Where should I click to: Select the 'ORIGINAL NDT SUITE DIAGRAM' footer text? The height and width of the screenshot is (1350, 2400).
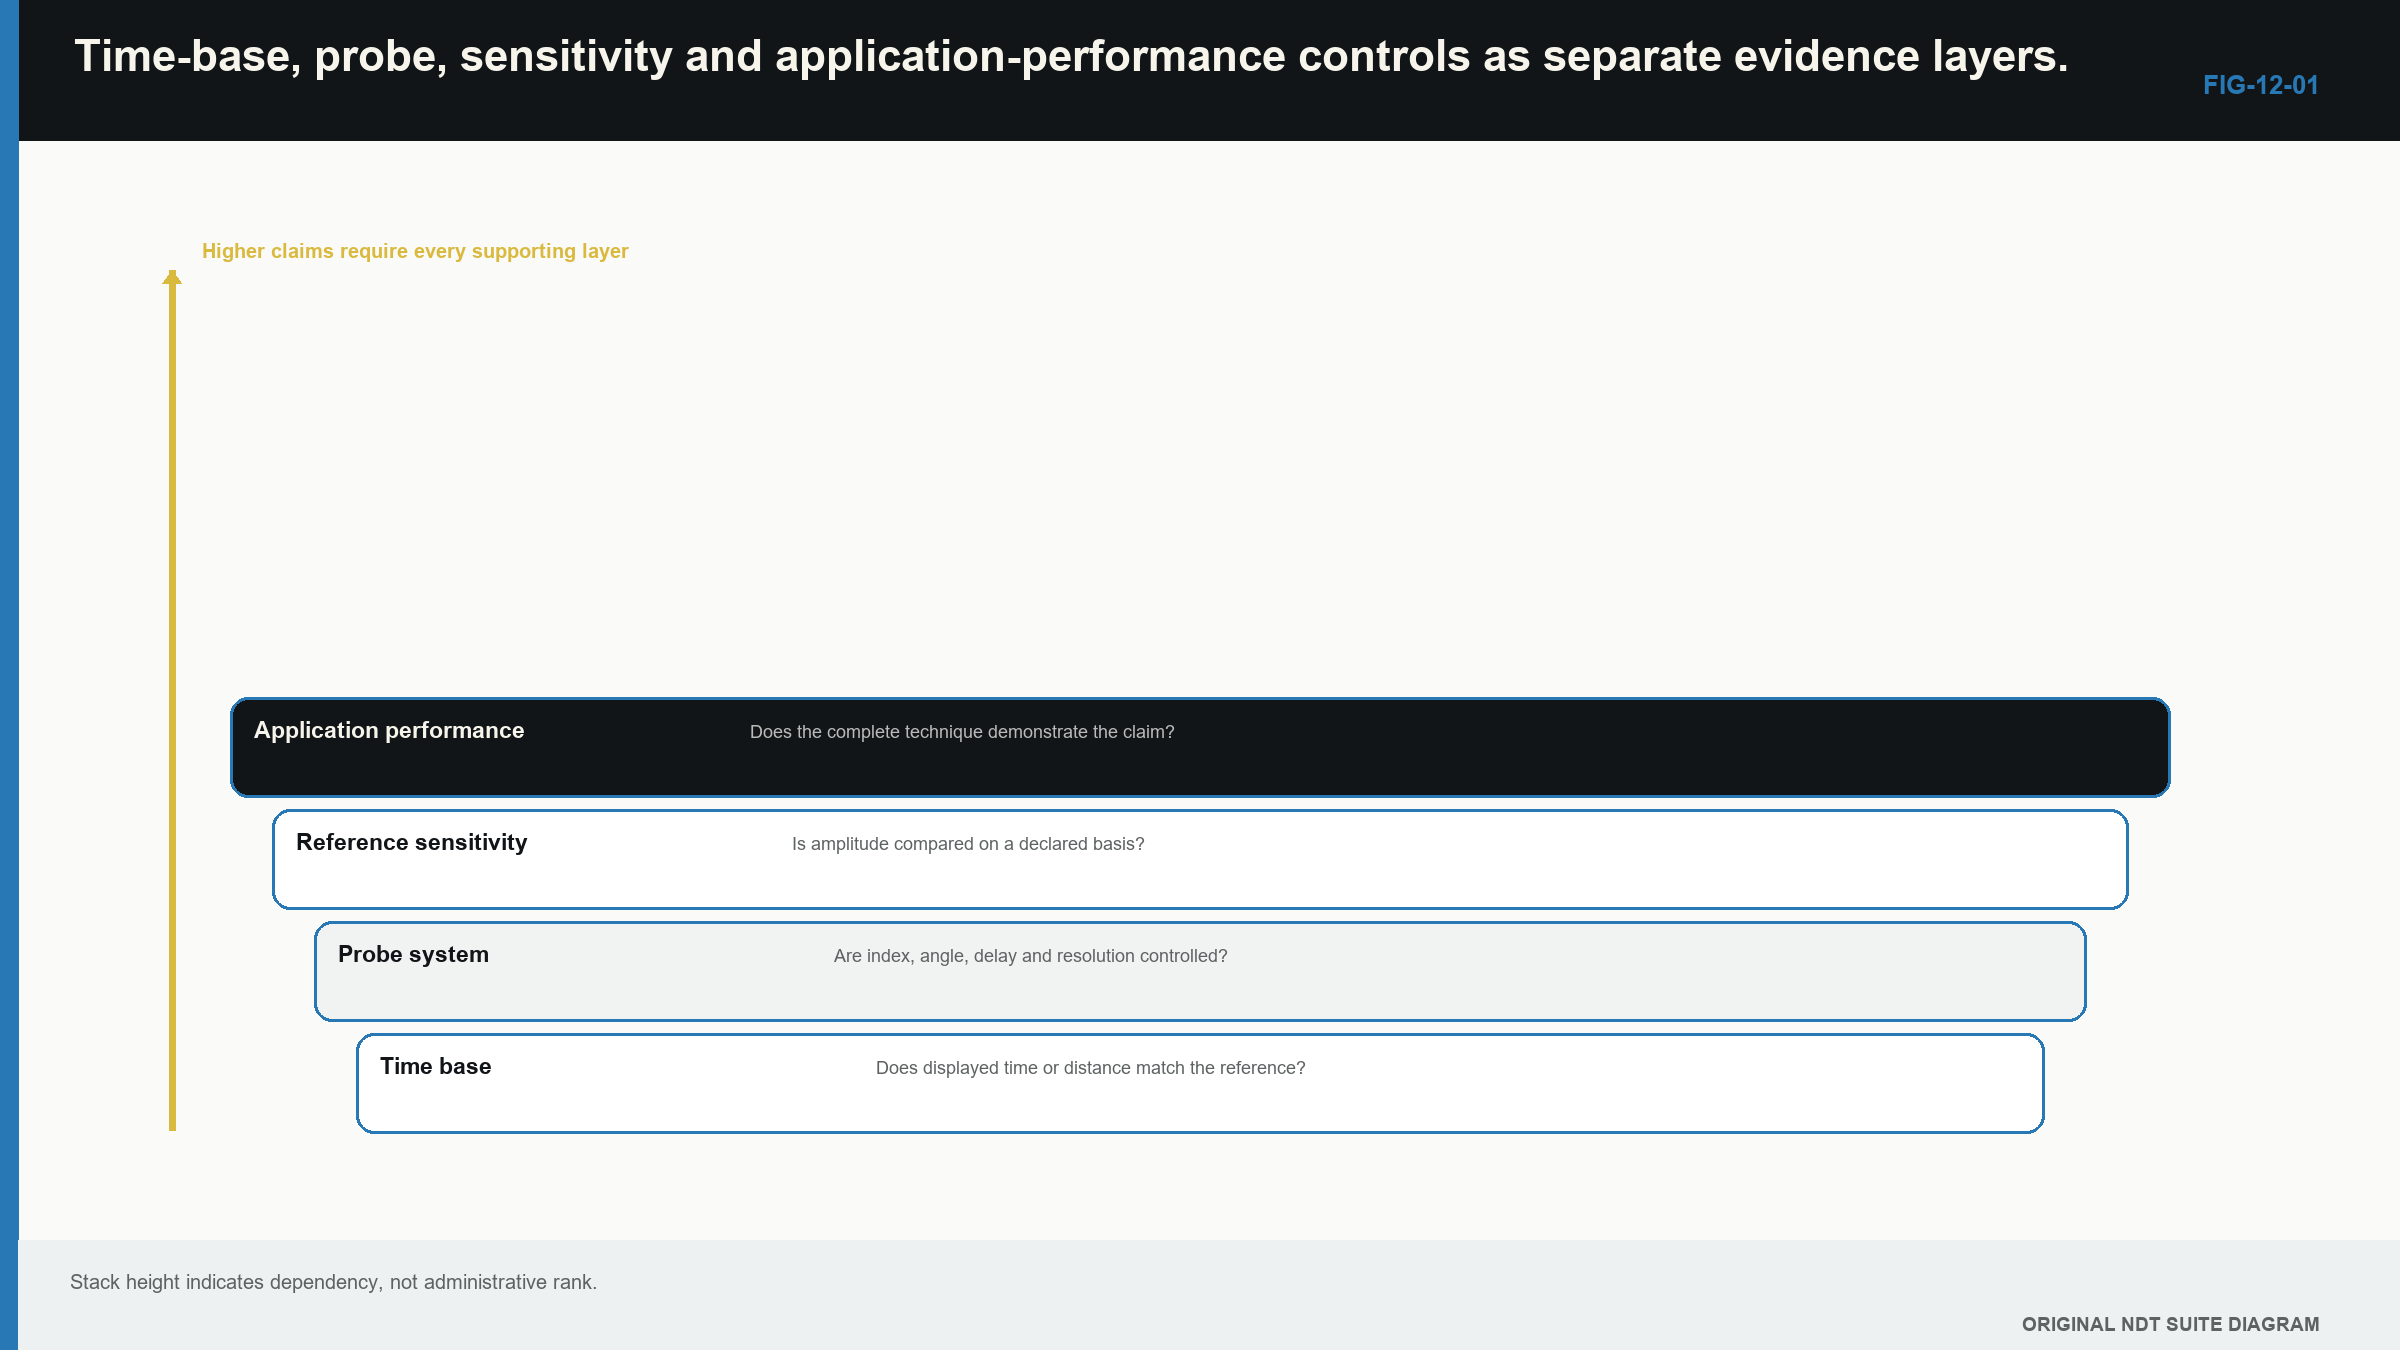2170,1324
